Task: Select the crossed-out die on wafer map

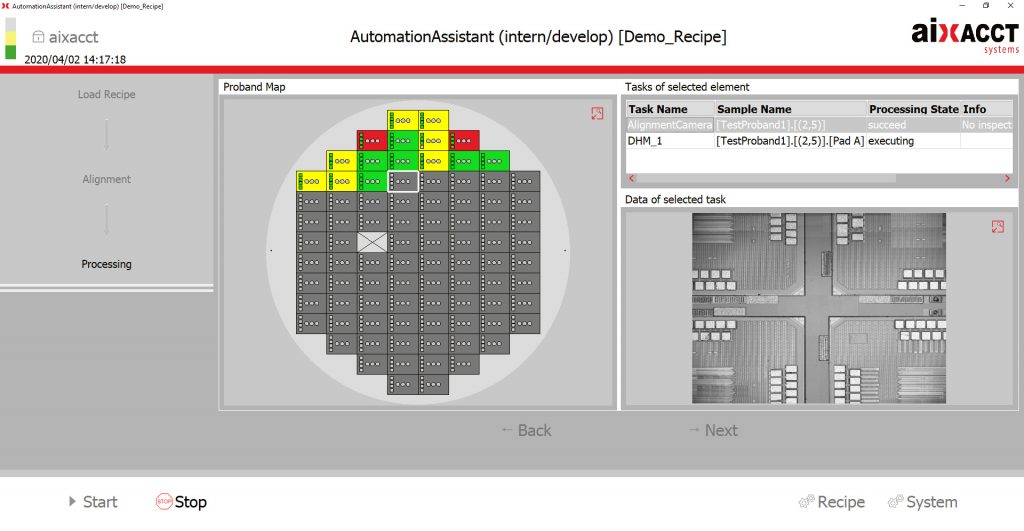Action: point(372,242)
